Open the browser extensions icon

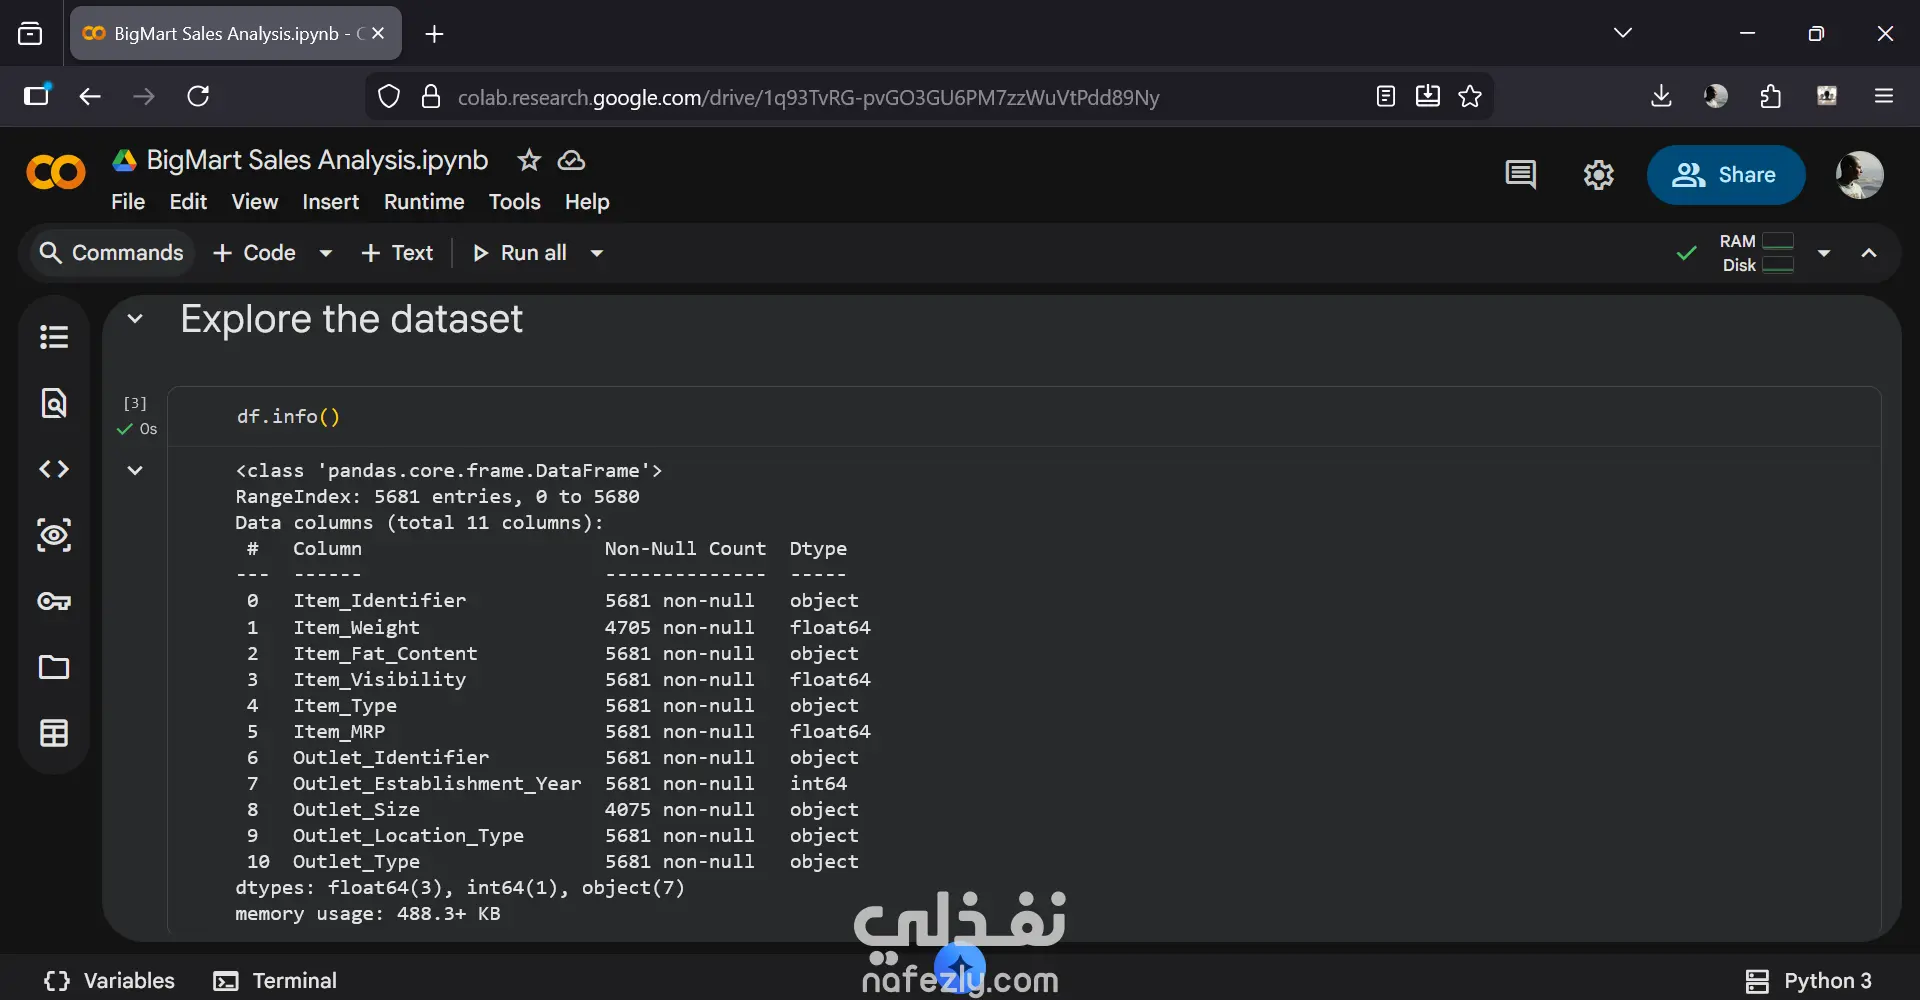click(1771, 96)
